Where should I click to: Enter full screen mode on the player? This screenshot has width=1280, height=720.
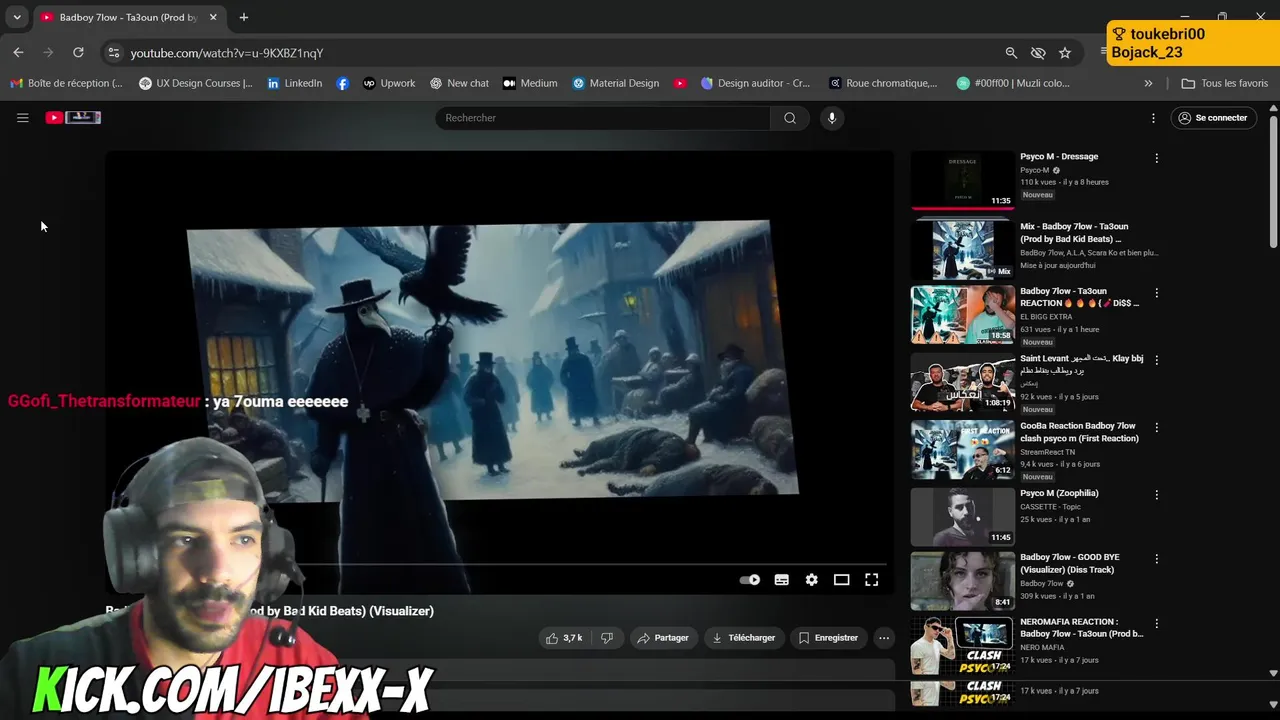coord(872,580)
